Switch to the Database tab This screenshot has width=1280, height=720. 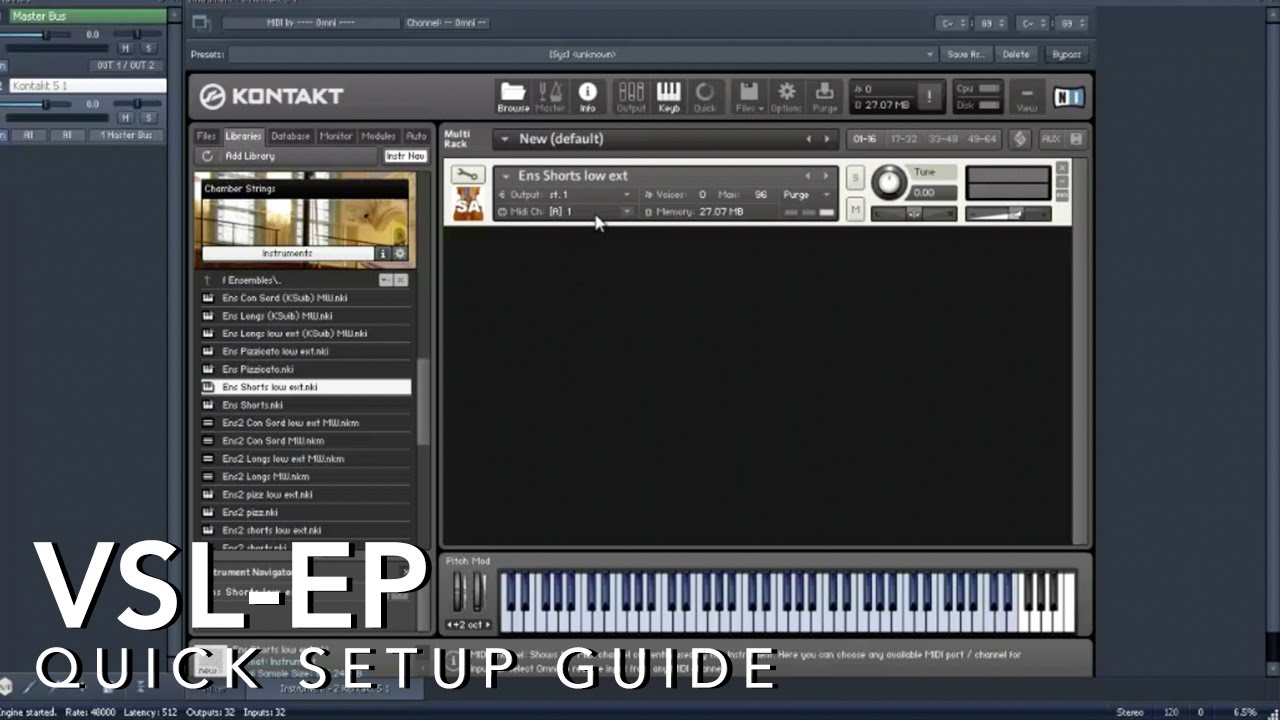(290, 136)
